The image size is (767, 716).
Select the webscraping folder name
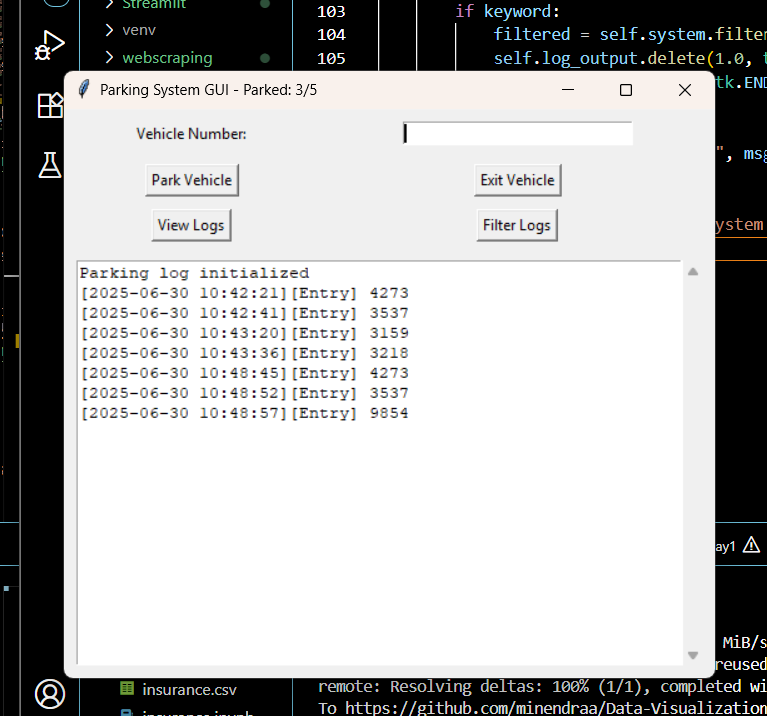coord(167,58)
